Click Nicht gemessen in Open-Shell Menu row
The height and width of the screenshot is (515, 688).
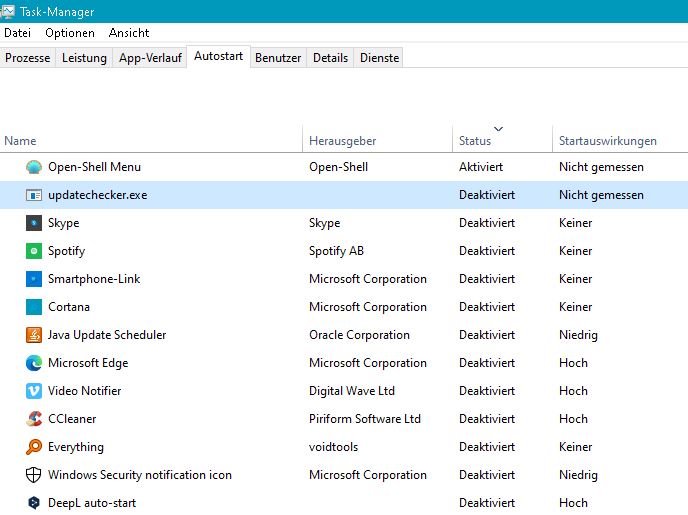[601, 167]
